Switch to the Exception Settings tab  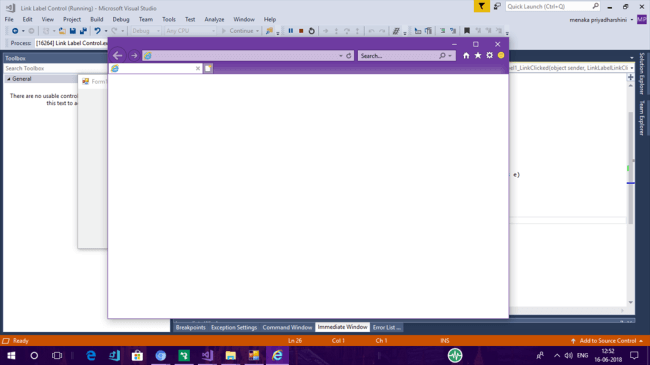234,327
